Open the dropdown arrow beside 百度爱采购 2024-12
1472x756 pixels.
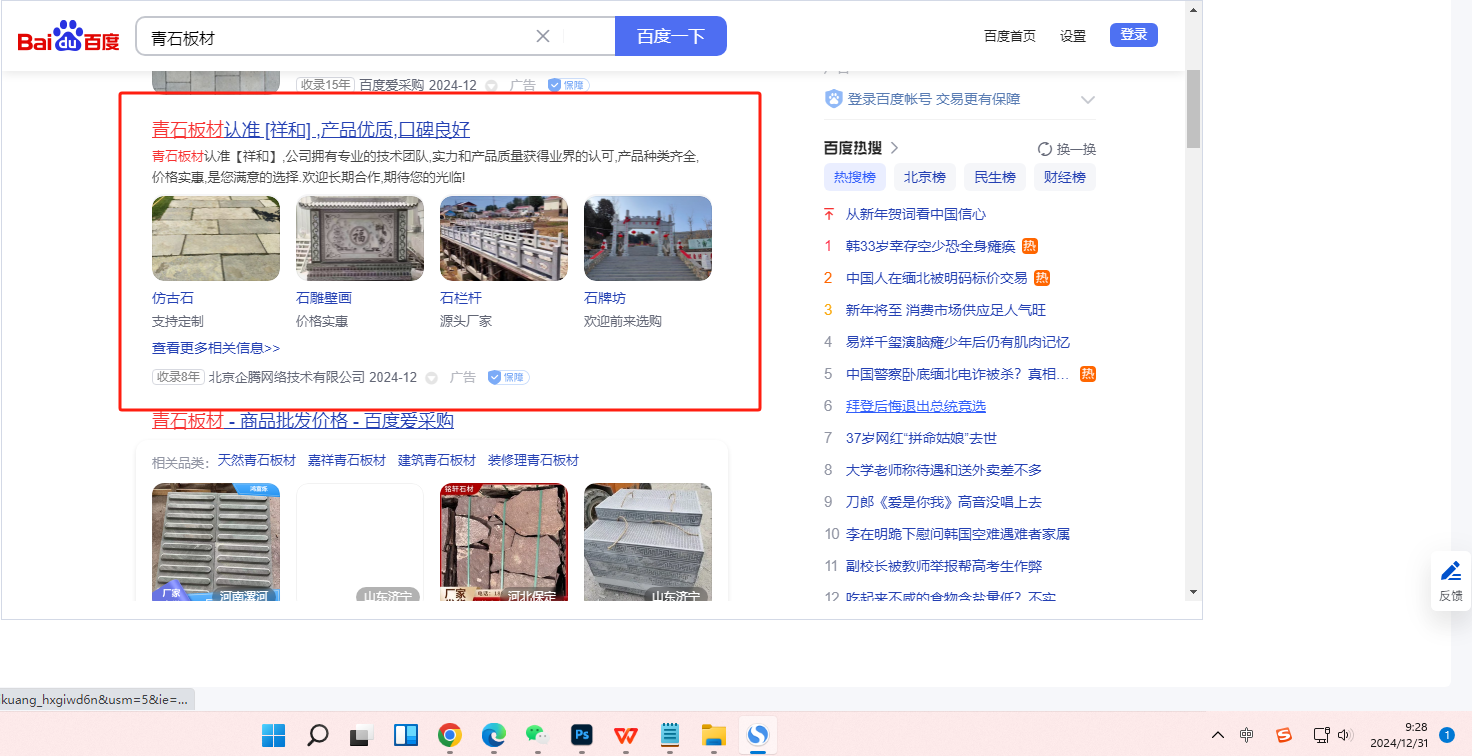coord(491,86)
